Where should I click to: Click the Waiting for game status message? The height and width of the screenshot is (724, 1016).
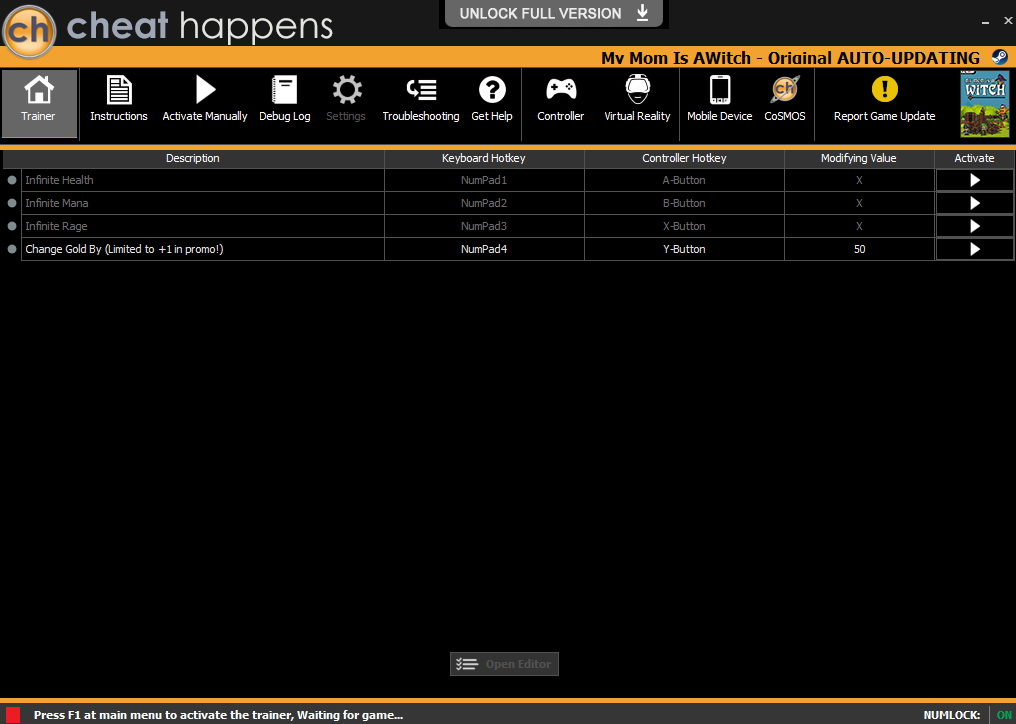pos(218,715)
